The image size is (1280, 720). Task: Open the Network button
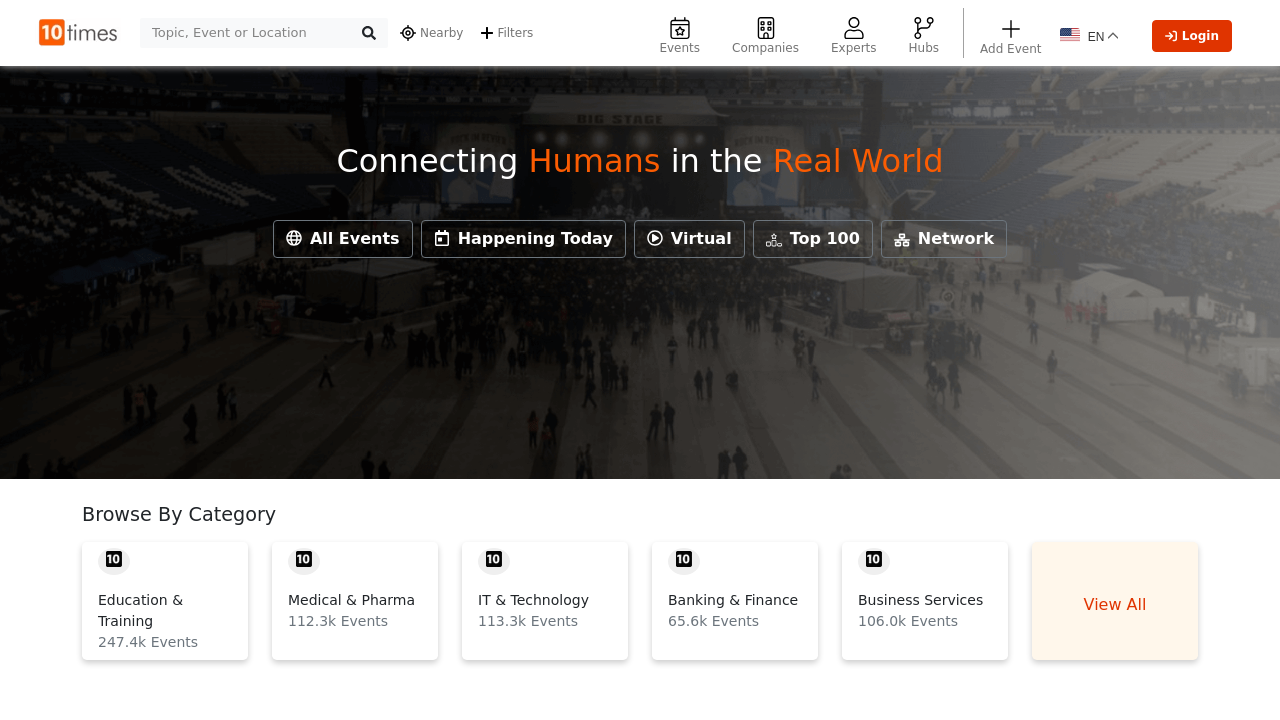tap(944, 239)
